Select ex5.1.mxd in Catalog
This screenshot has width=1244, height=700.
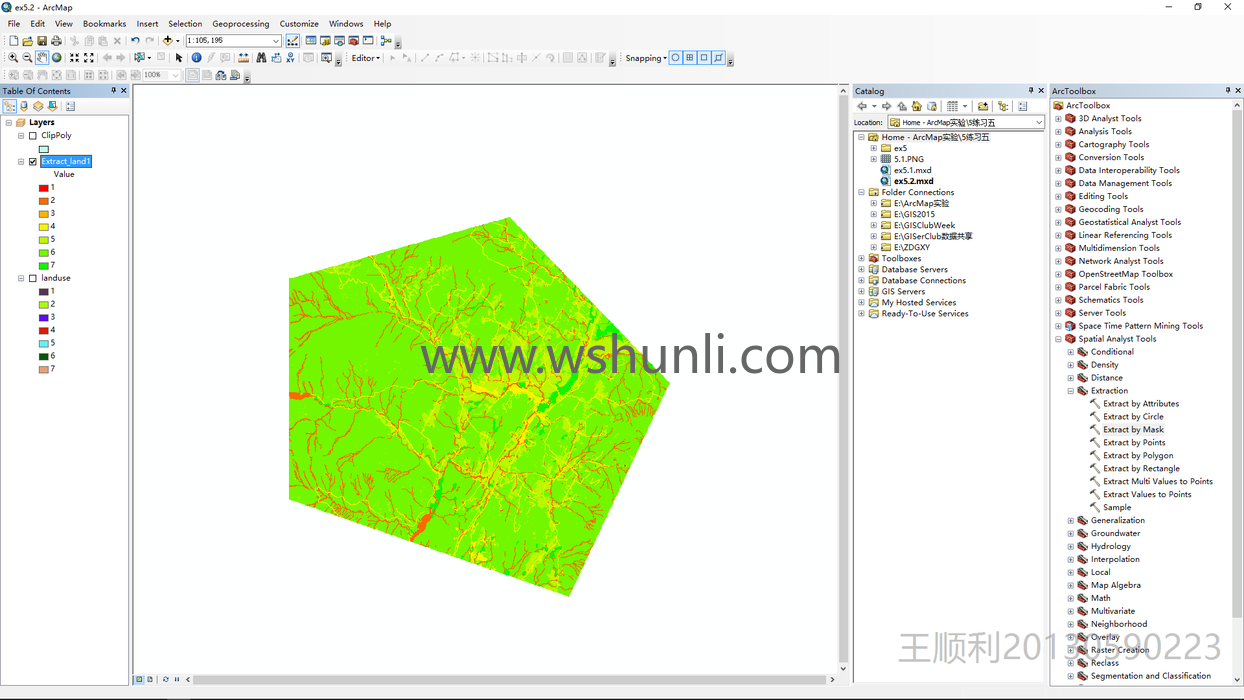click(912, 170)
